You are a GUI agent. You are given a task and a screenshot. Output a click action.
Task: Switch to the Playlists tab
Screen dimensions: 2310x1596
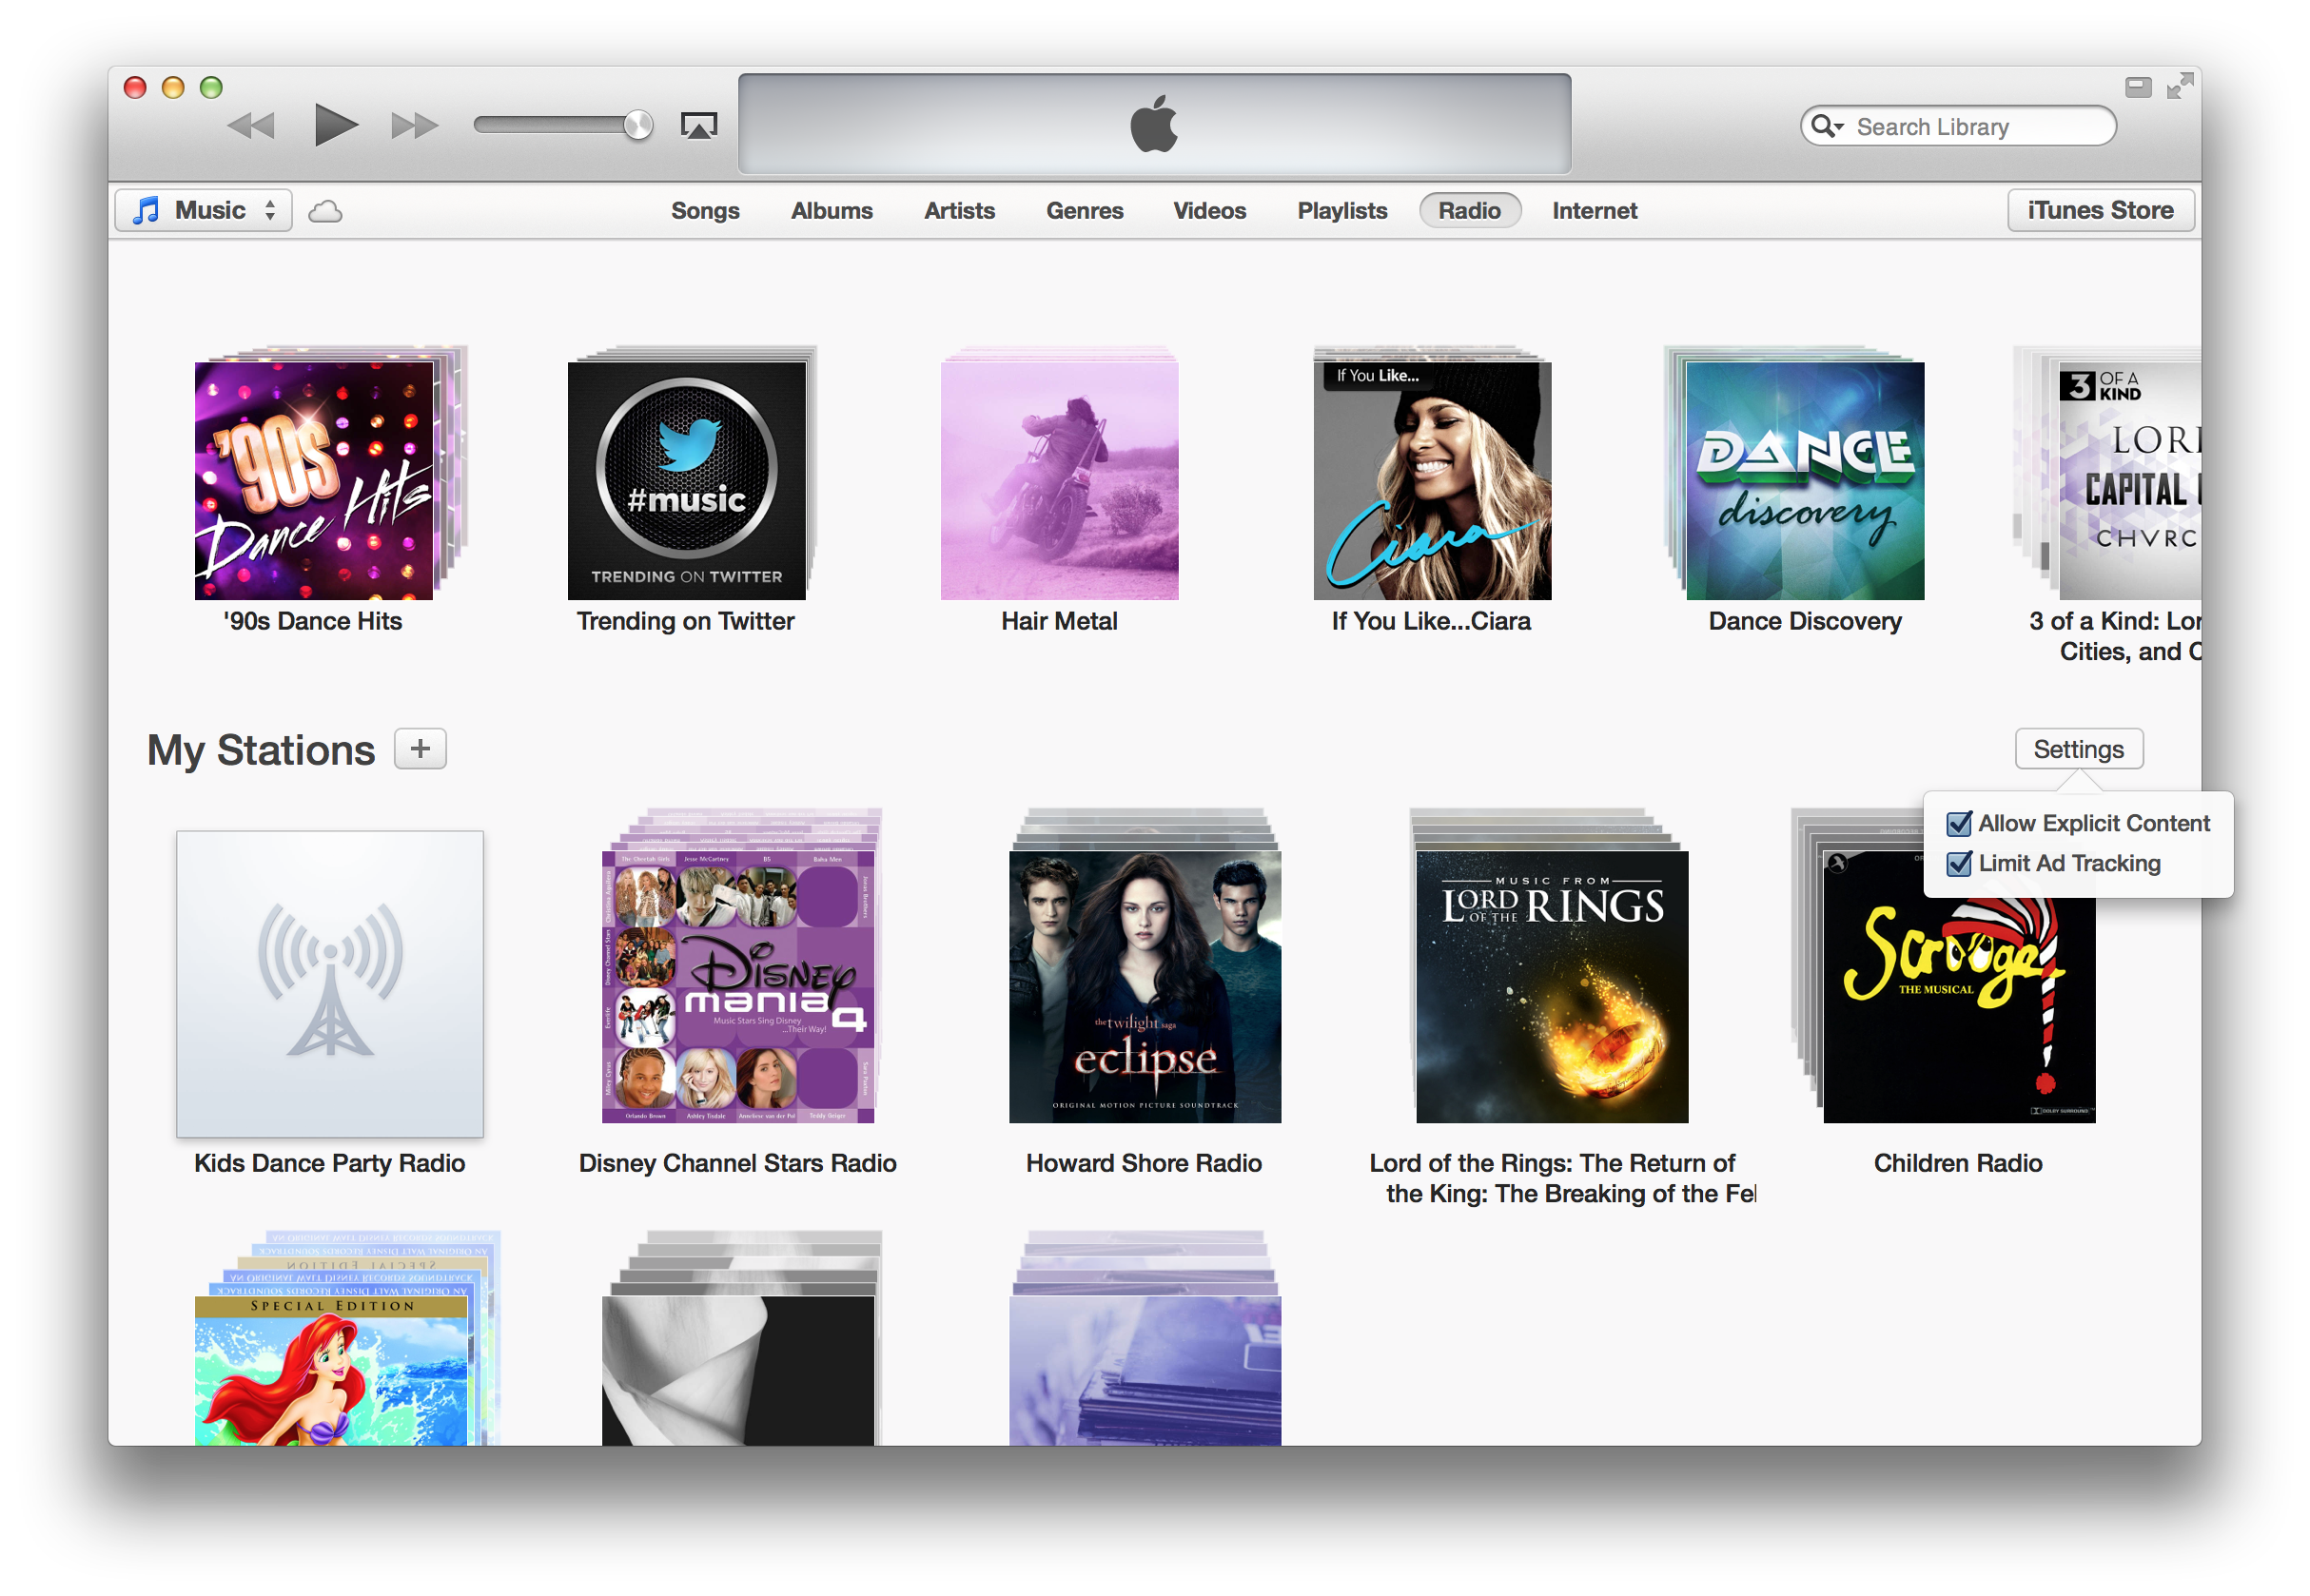tap(1341, 211)
